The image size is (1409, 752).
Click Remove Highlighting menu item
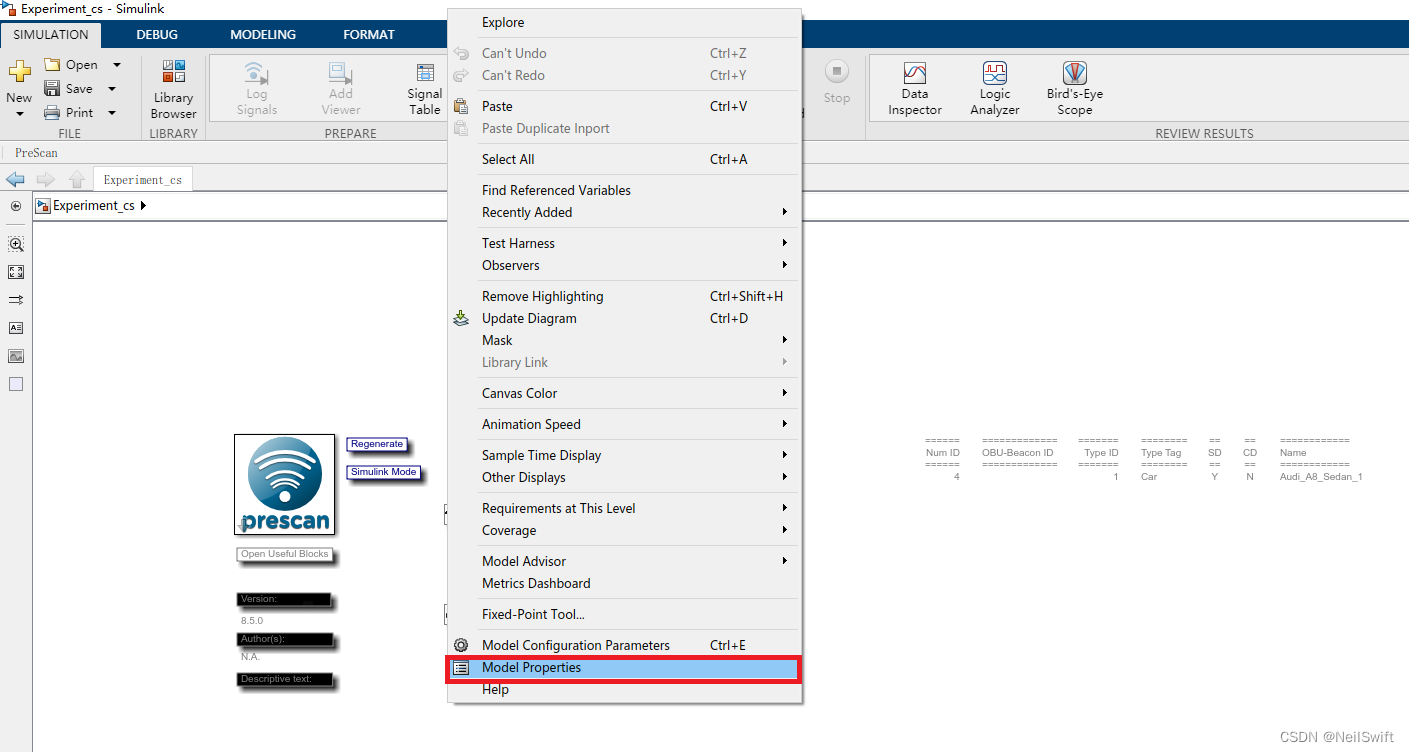point(624,296)
